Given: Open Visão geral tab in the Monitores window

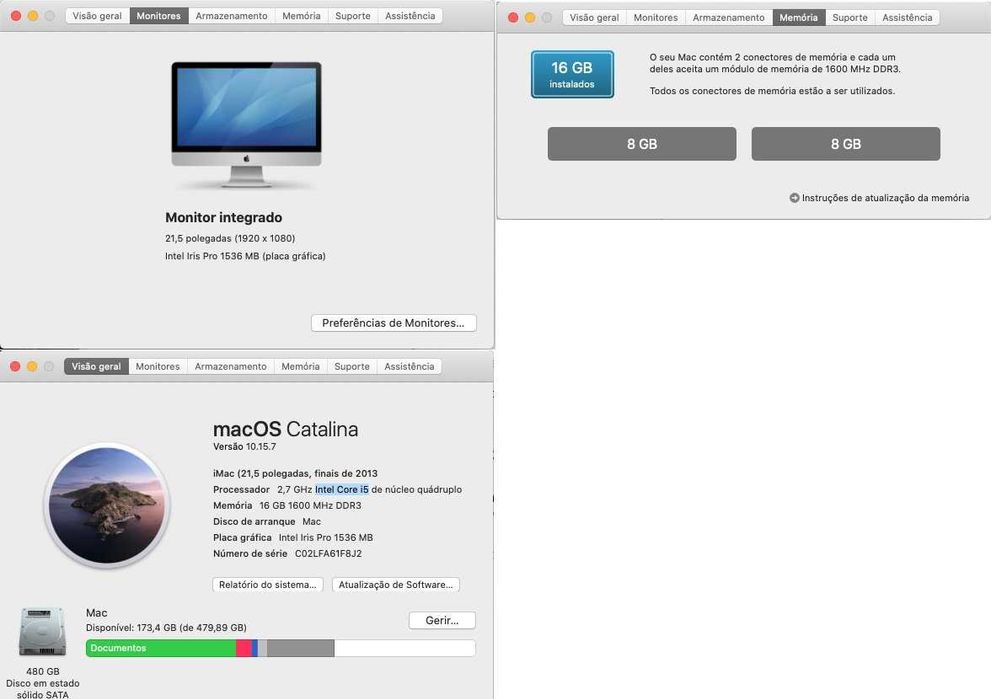Looking at the screenshot, I should pyautogui.click(x=97, y=16).
